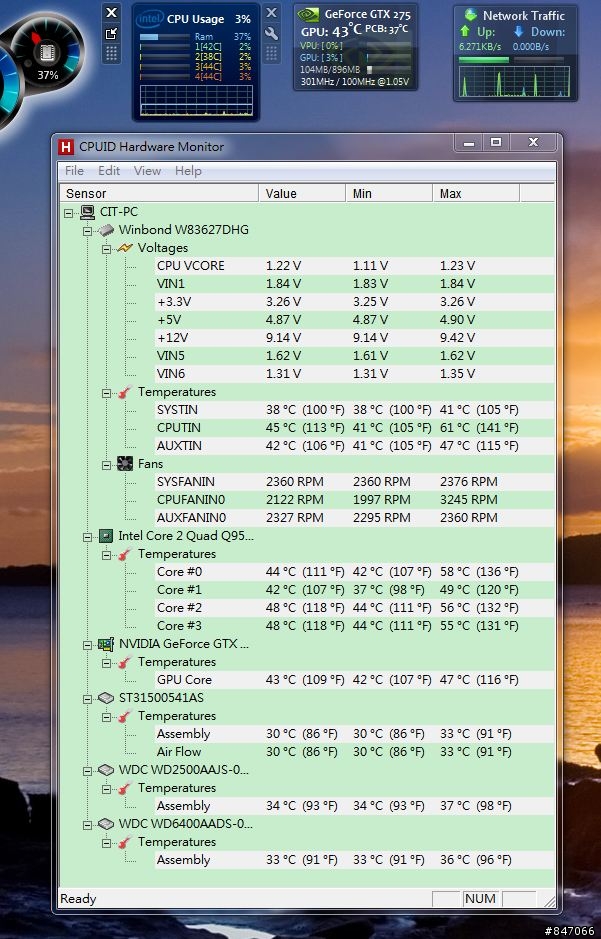Select the +12V voltage row
Screen dimensions: 601x939
354,338
